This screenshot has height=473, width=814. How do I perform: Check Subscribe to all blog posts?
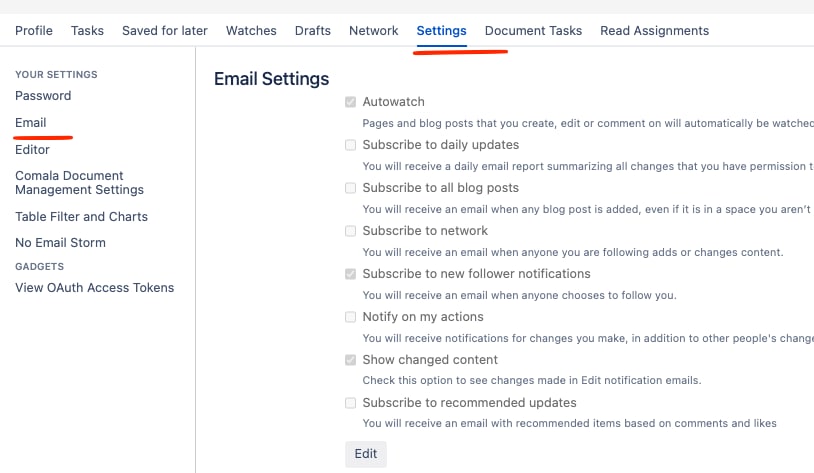[350, 188]
